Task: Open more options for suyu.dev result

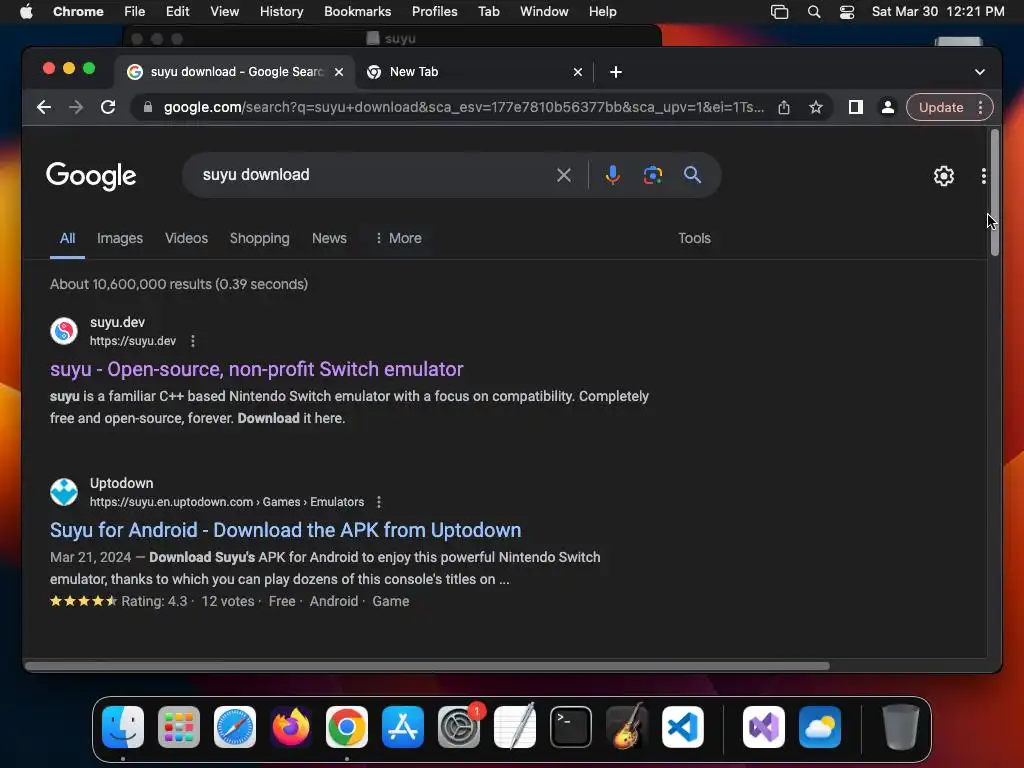Action: 193,341
